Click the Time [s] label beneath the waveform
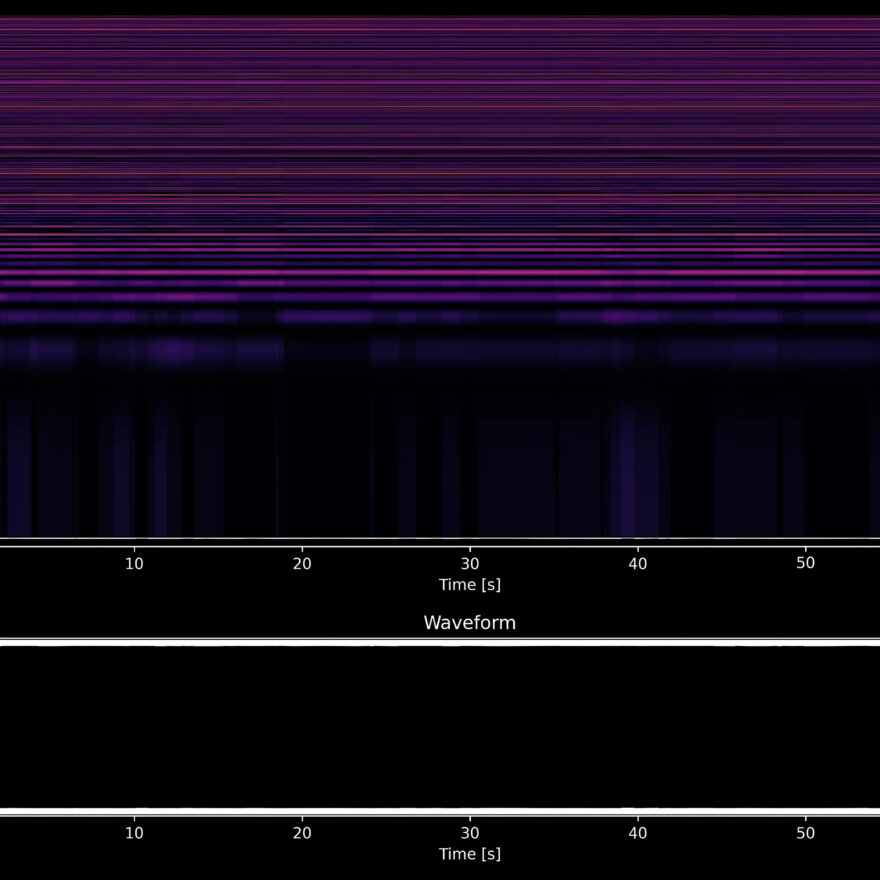 pyautogui.click(x=469, y=854)
